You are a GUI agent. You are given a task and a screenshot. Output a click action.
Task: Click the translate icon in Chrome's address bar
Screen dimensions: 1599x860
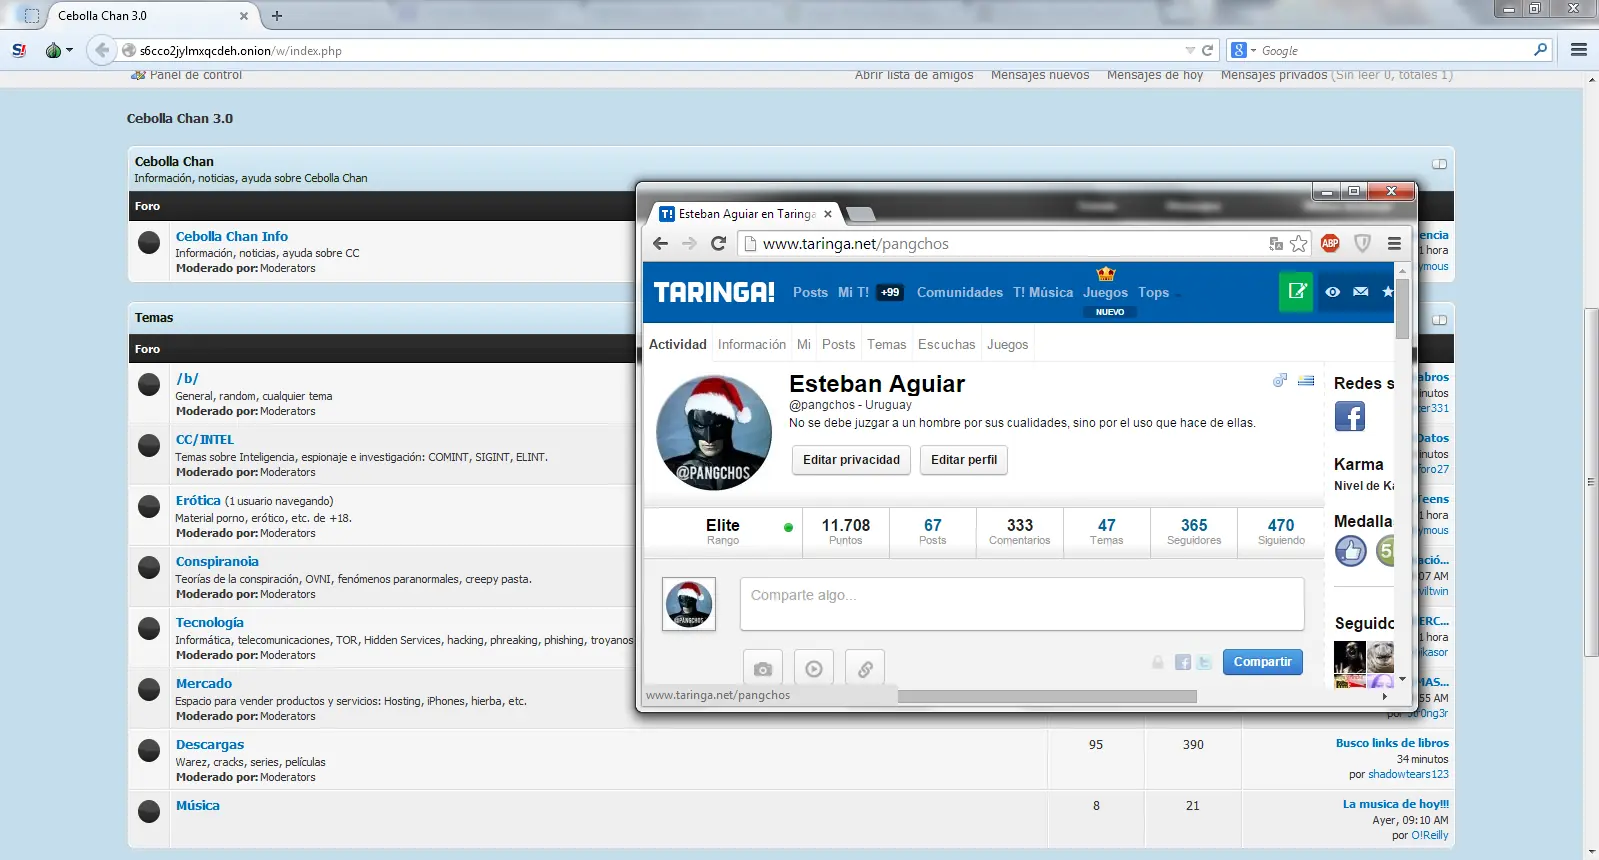pyautogui.click(x=1276, y=243)
